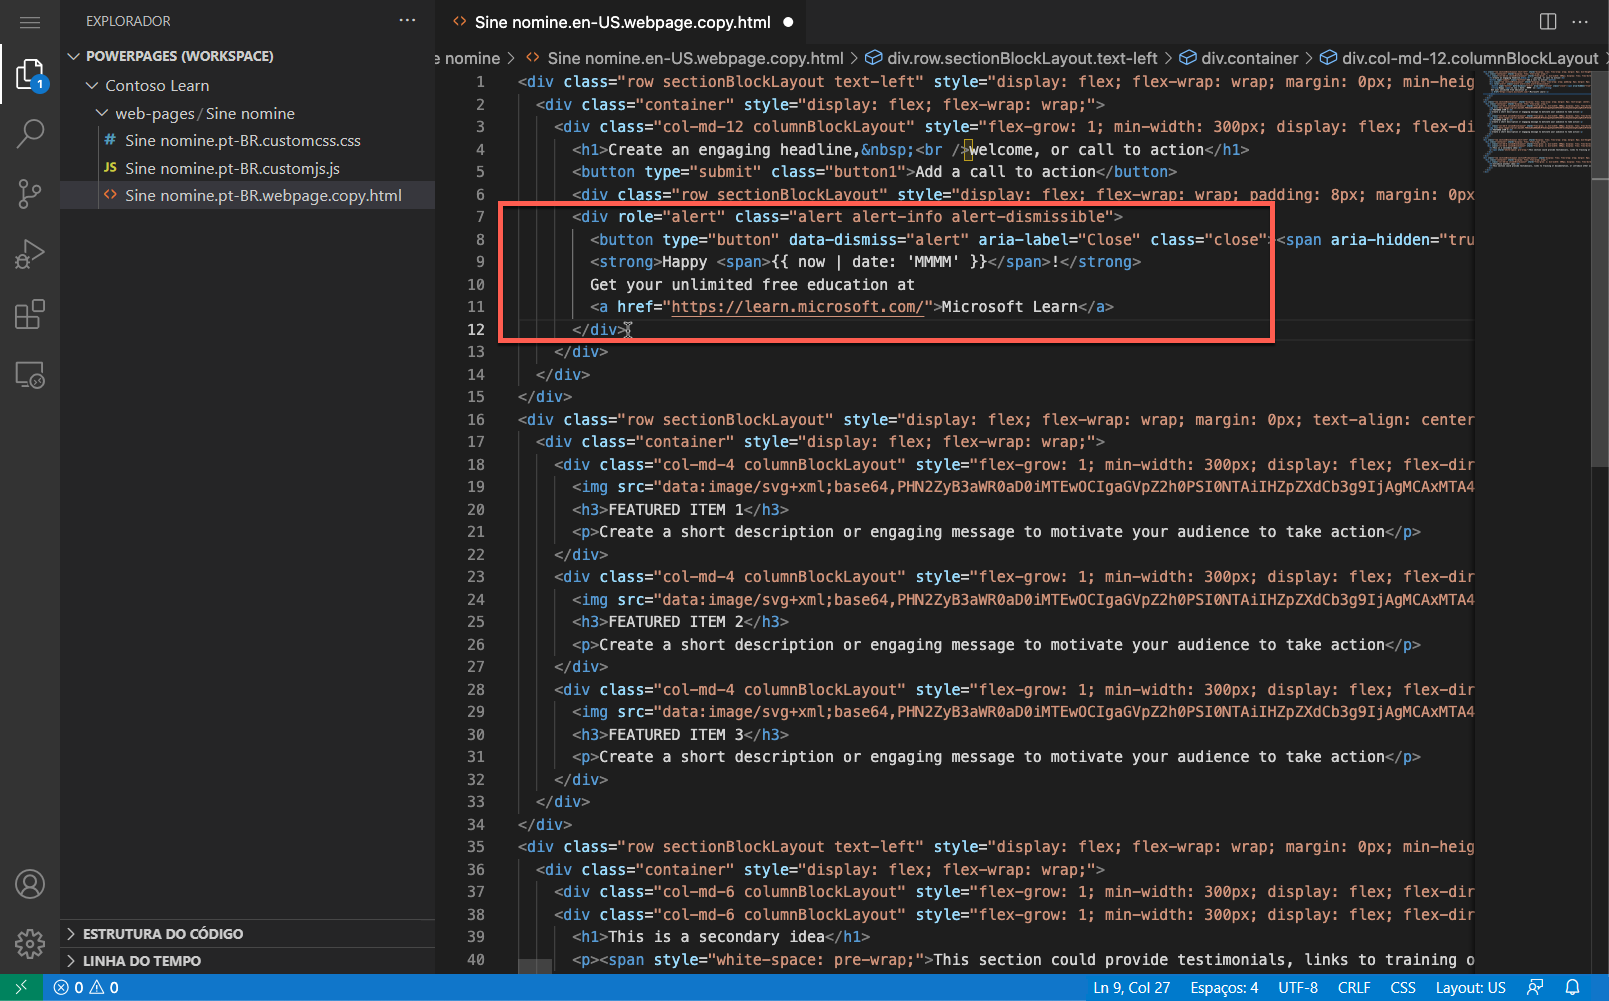Screen dimensions: 1609x1001
Task: Open Sine nomine.pt-BR.customcss.css file
Action: 243,141
